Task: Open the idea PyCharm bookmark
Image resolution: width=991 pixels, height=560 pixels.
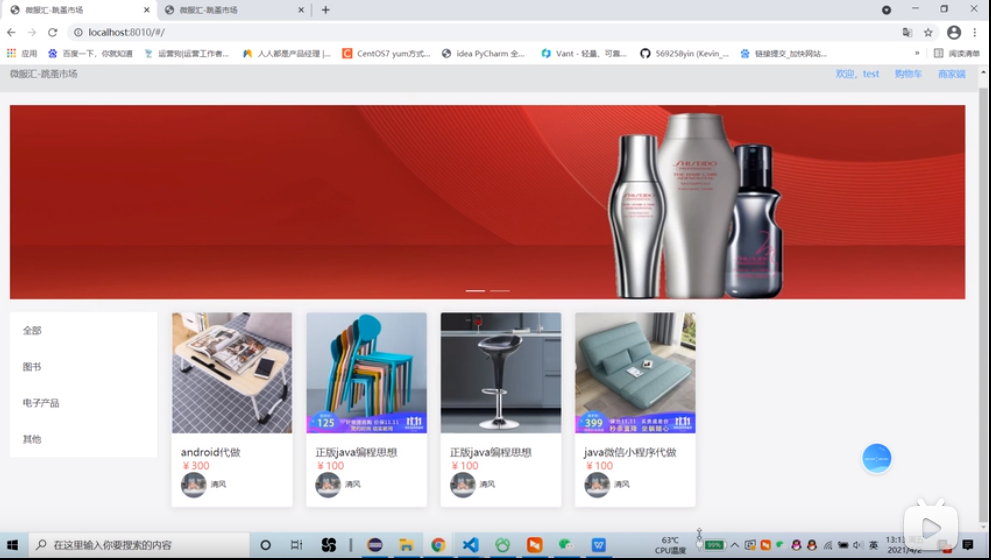Action: [483, 54]
